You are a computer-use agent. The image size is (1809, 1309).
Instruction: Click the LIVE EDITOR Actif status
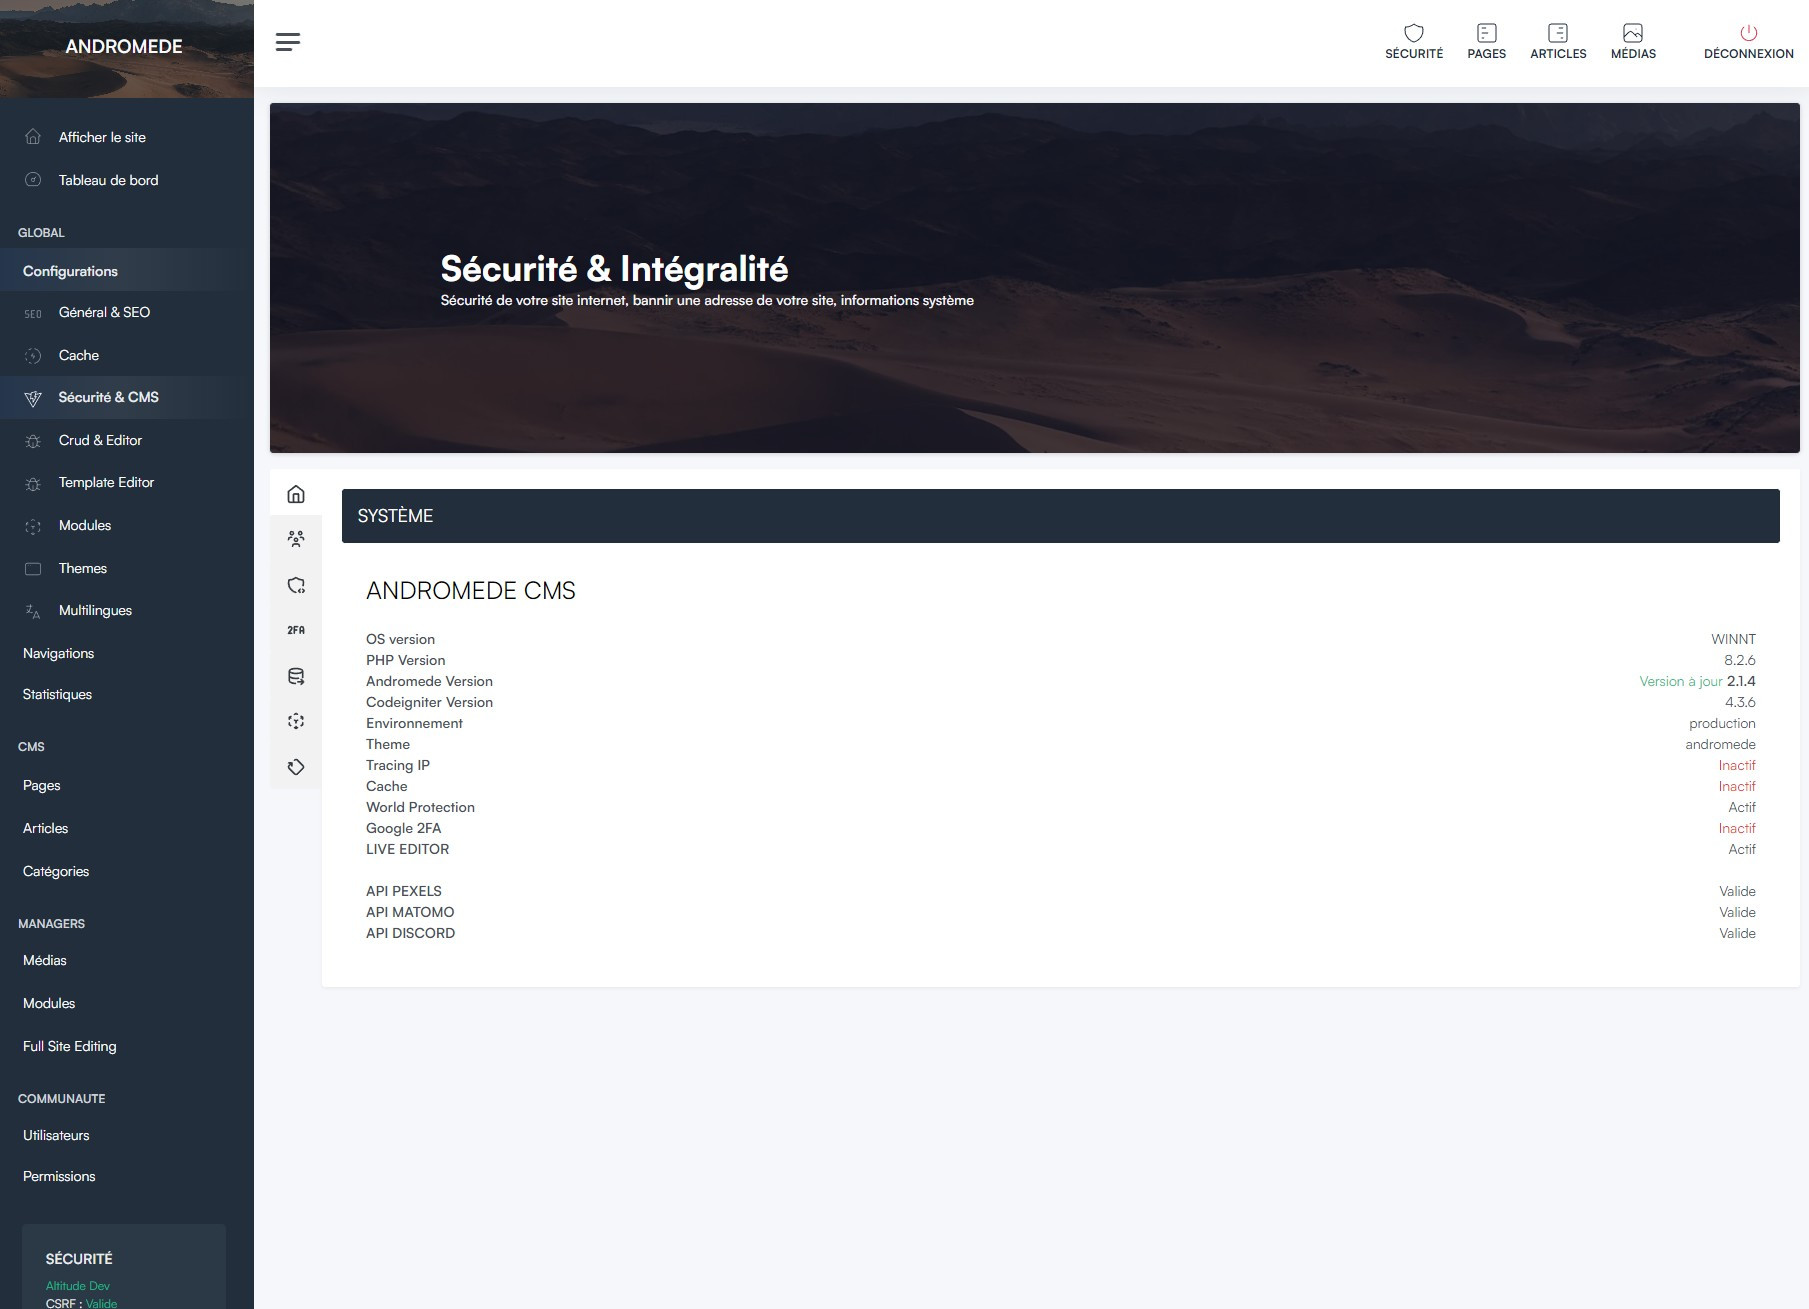pos(1742,849)
